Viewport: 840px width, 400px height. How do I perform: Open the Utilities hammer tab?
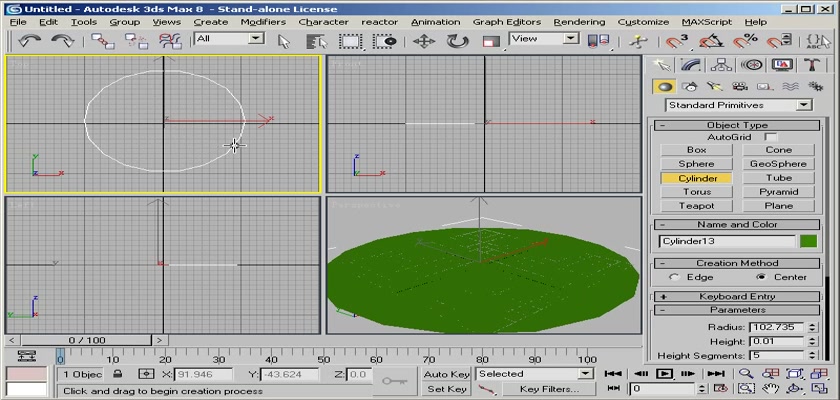pos(812,65)
